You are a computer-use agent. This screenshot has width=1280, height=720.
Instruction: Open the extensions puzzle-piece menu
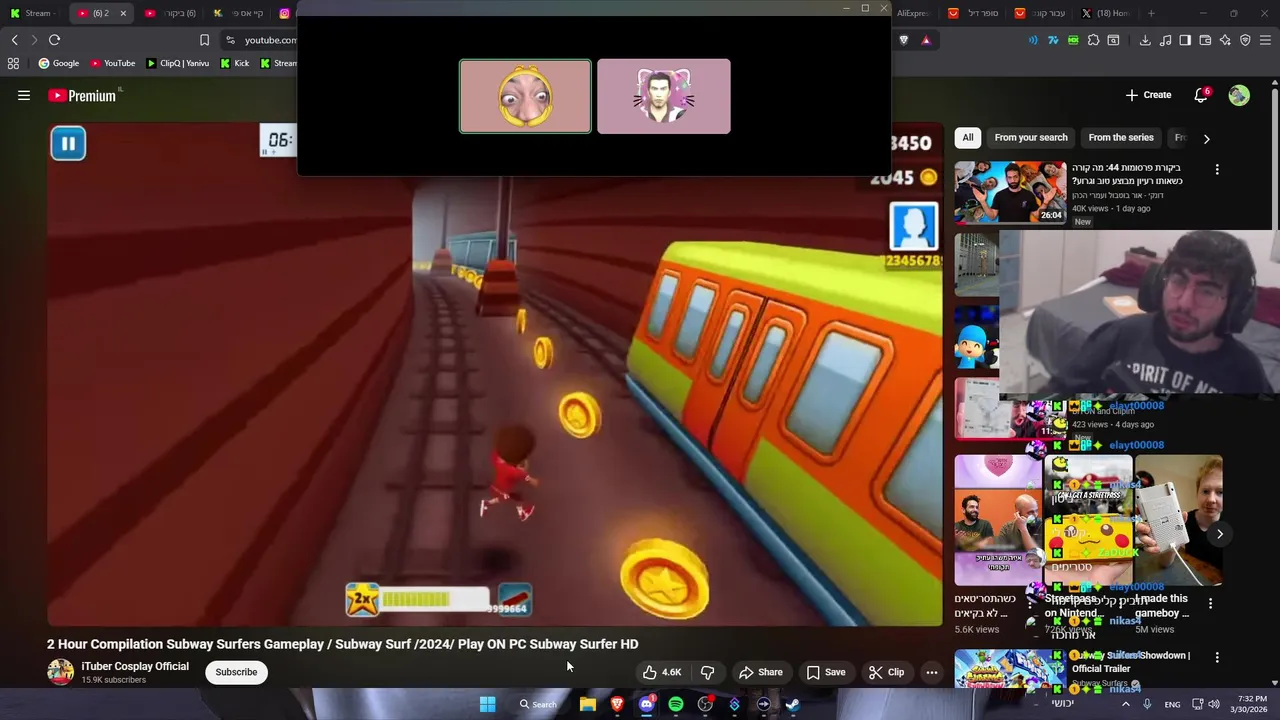1093,40
